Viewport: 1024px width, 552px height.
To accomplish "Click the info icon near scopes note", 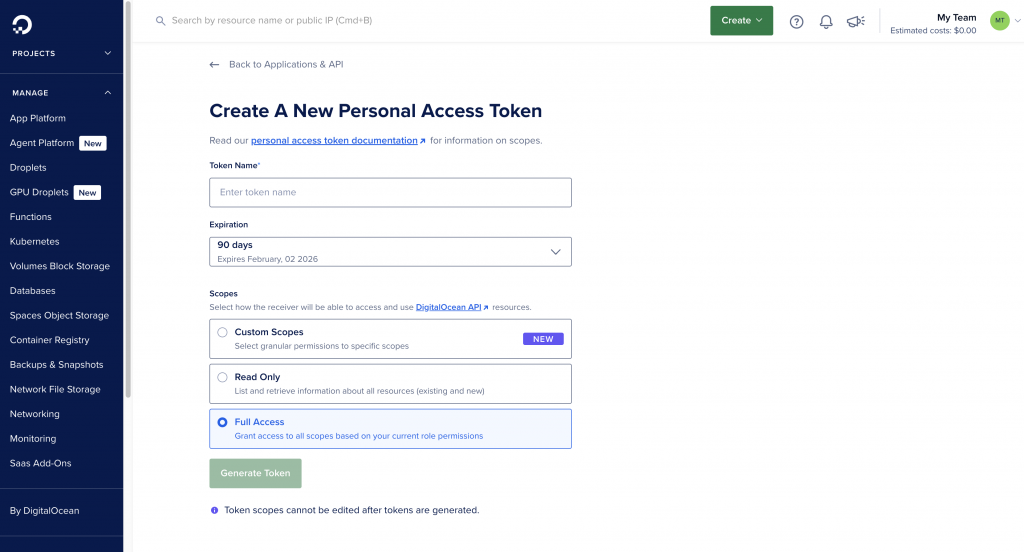I will pos(214,510).
